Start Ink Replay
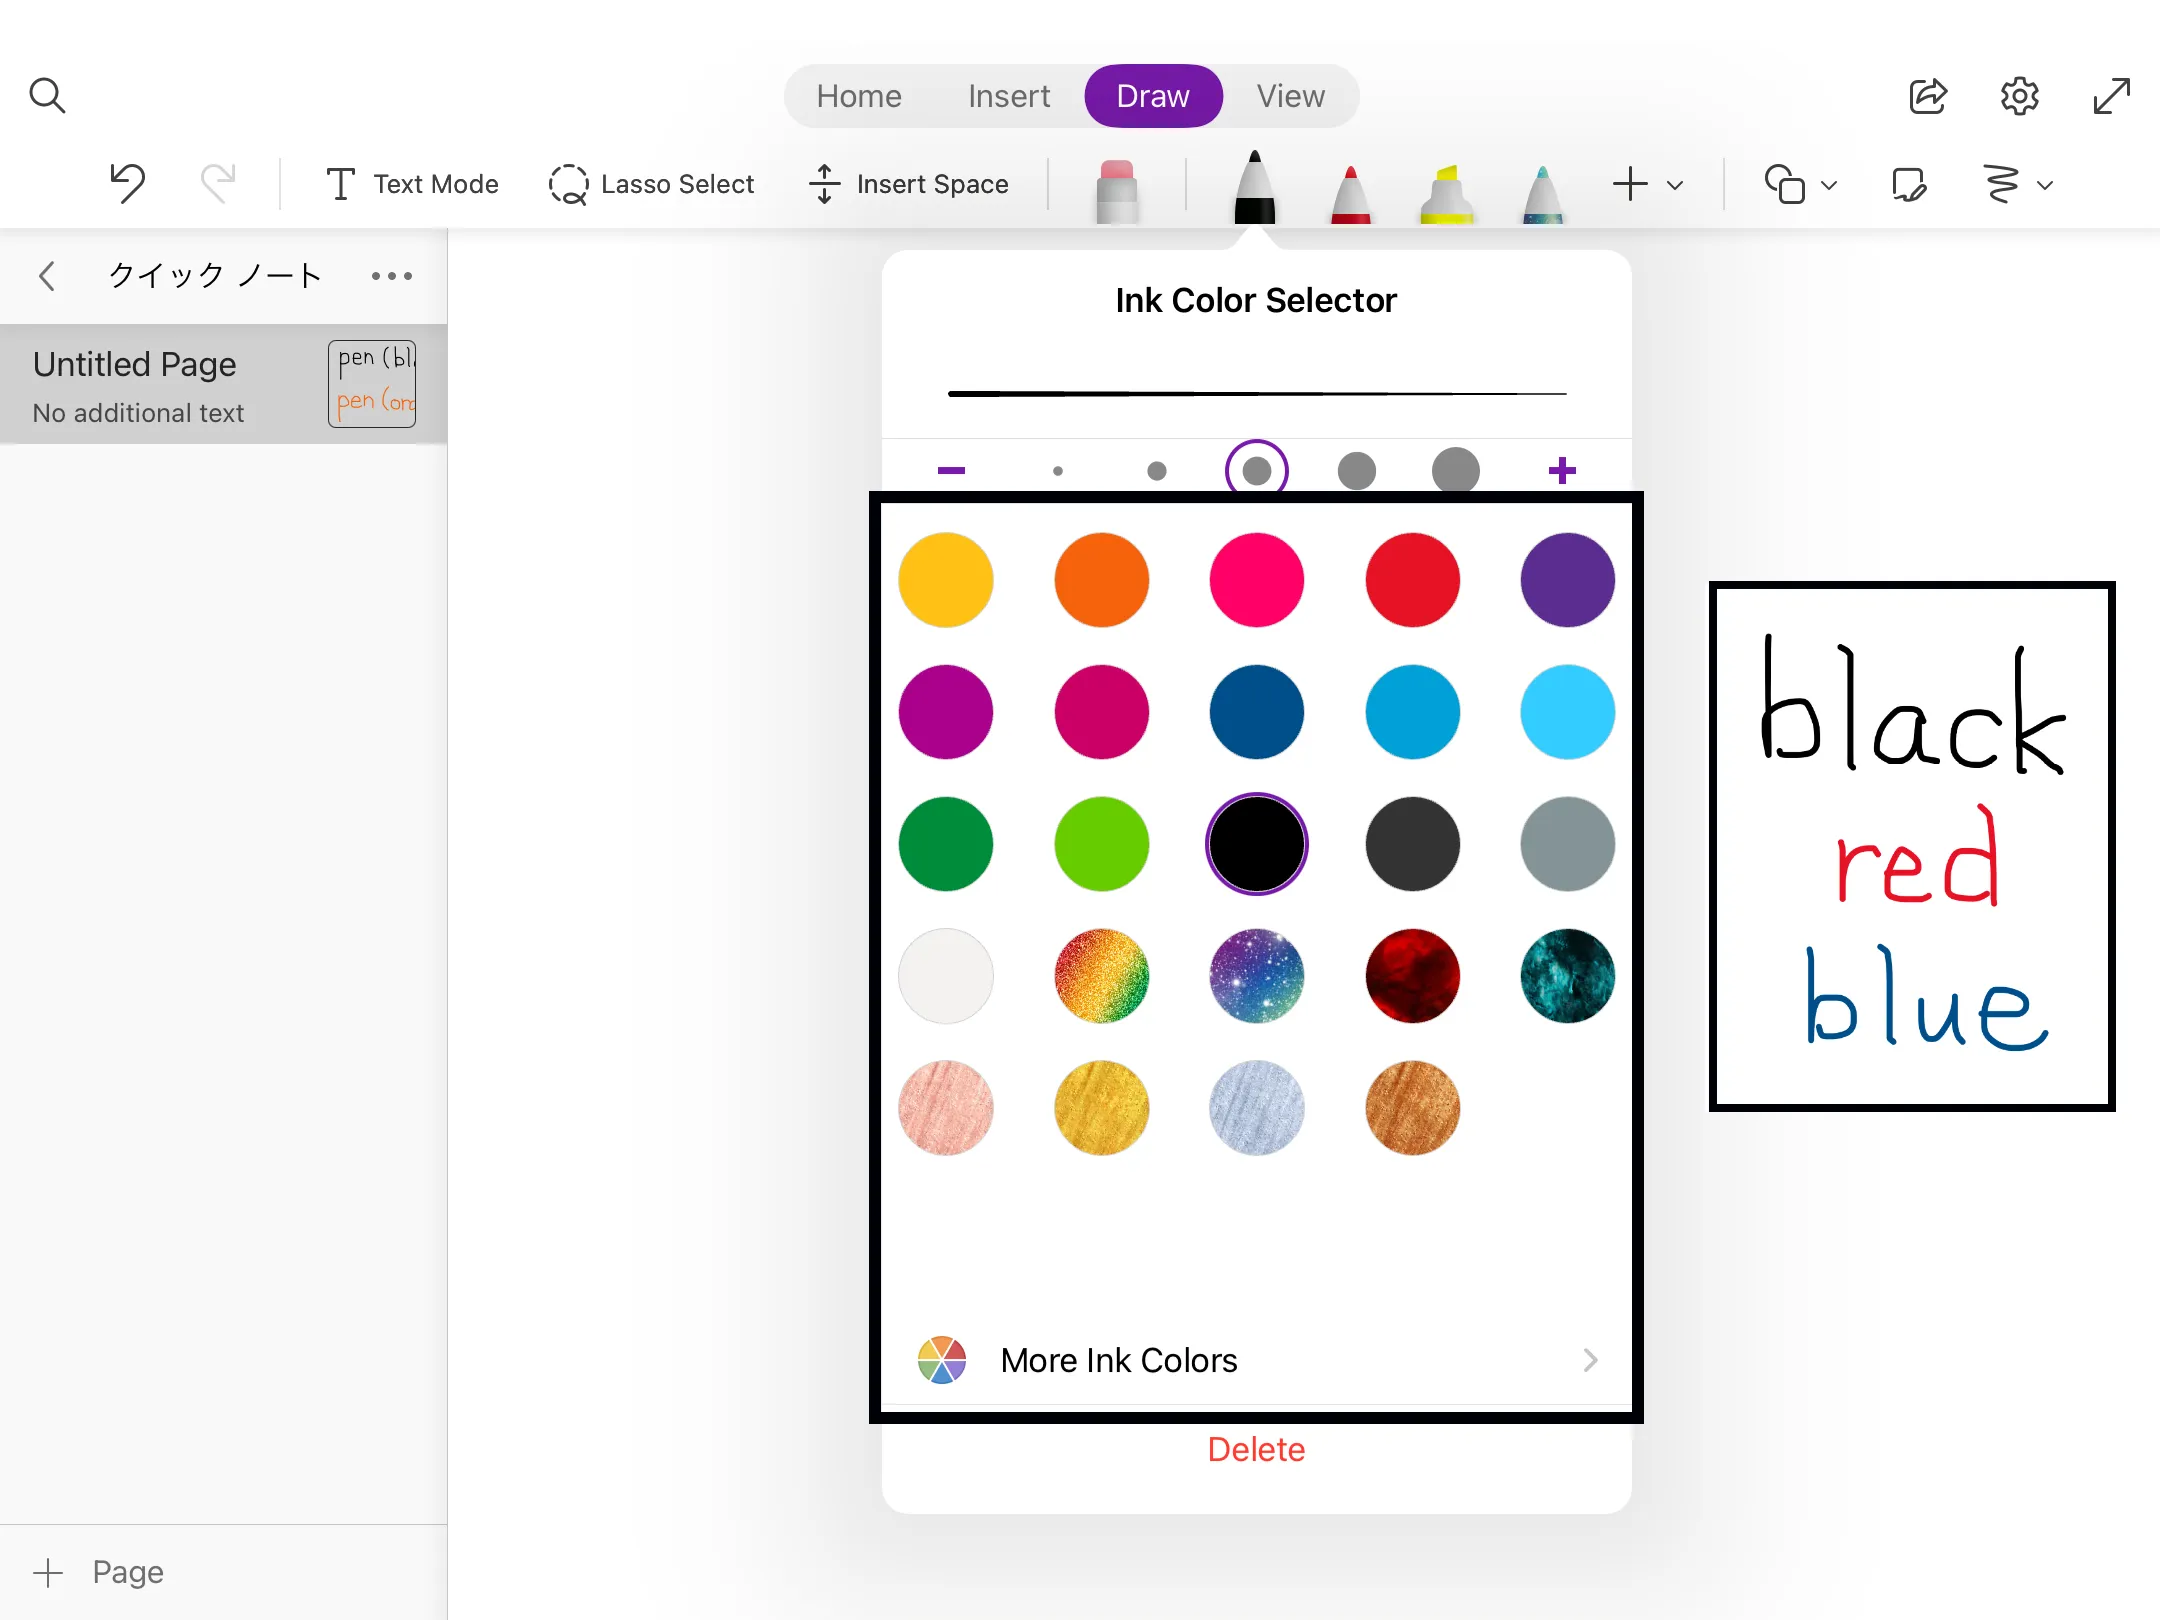The width and height of the screenshot is (2160, 1620). pyautogui.click(x=2007, y=184)
